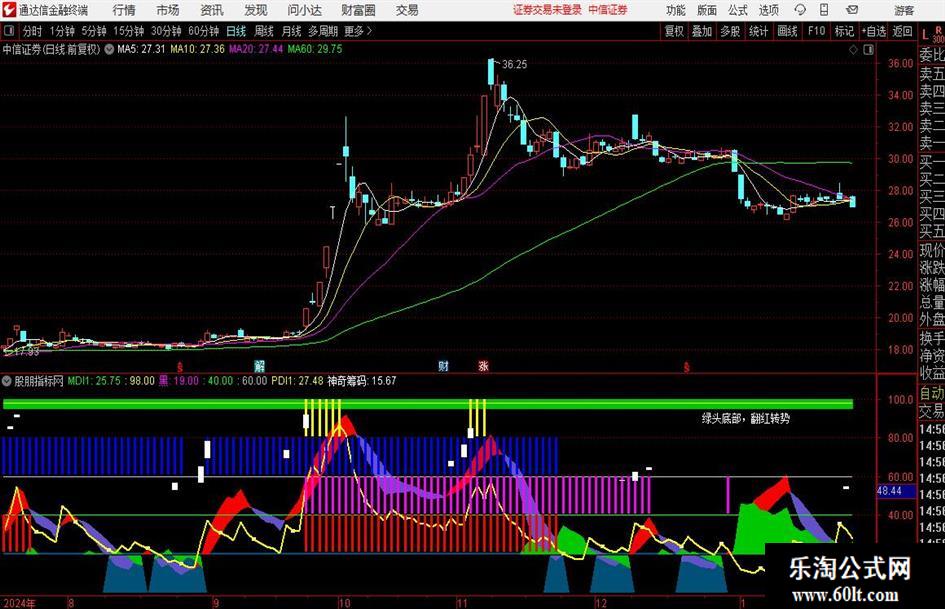The image size is (945, 609).
Task: Click the 标记 mark button
Action: click(x=844, y=31)
